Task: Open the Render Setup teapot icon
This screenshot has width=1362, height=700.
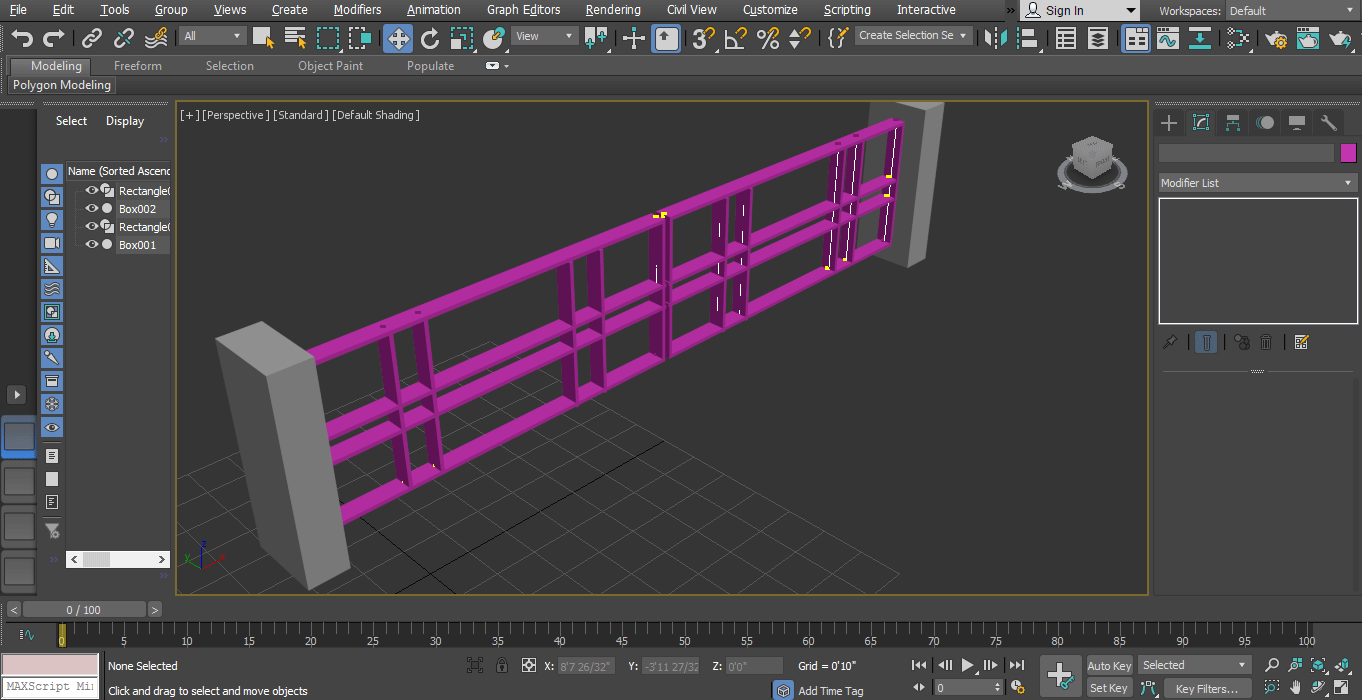Action: [1275, 38]
